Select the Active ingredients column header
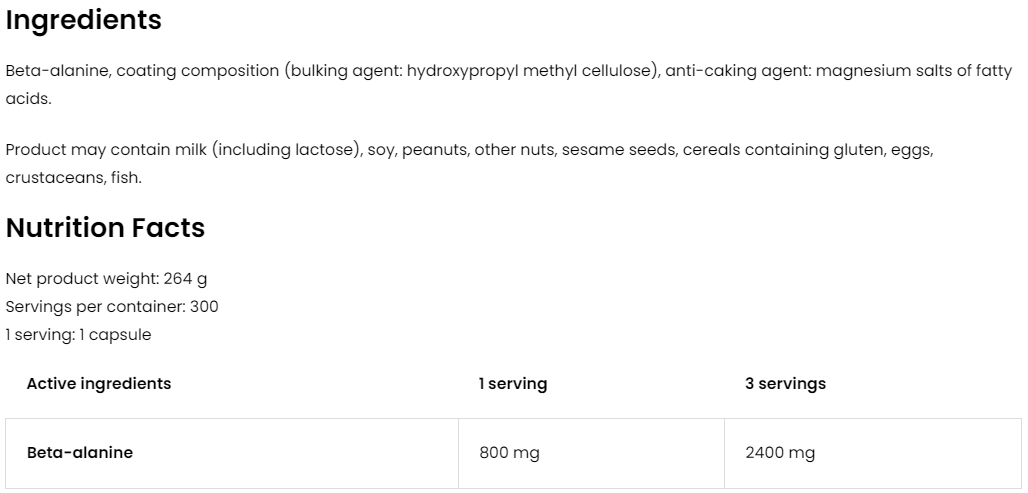 tap(99, 383)
